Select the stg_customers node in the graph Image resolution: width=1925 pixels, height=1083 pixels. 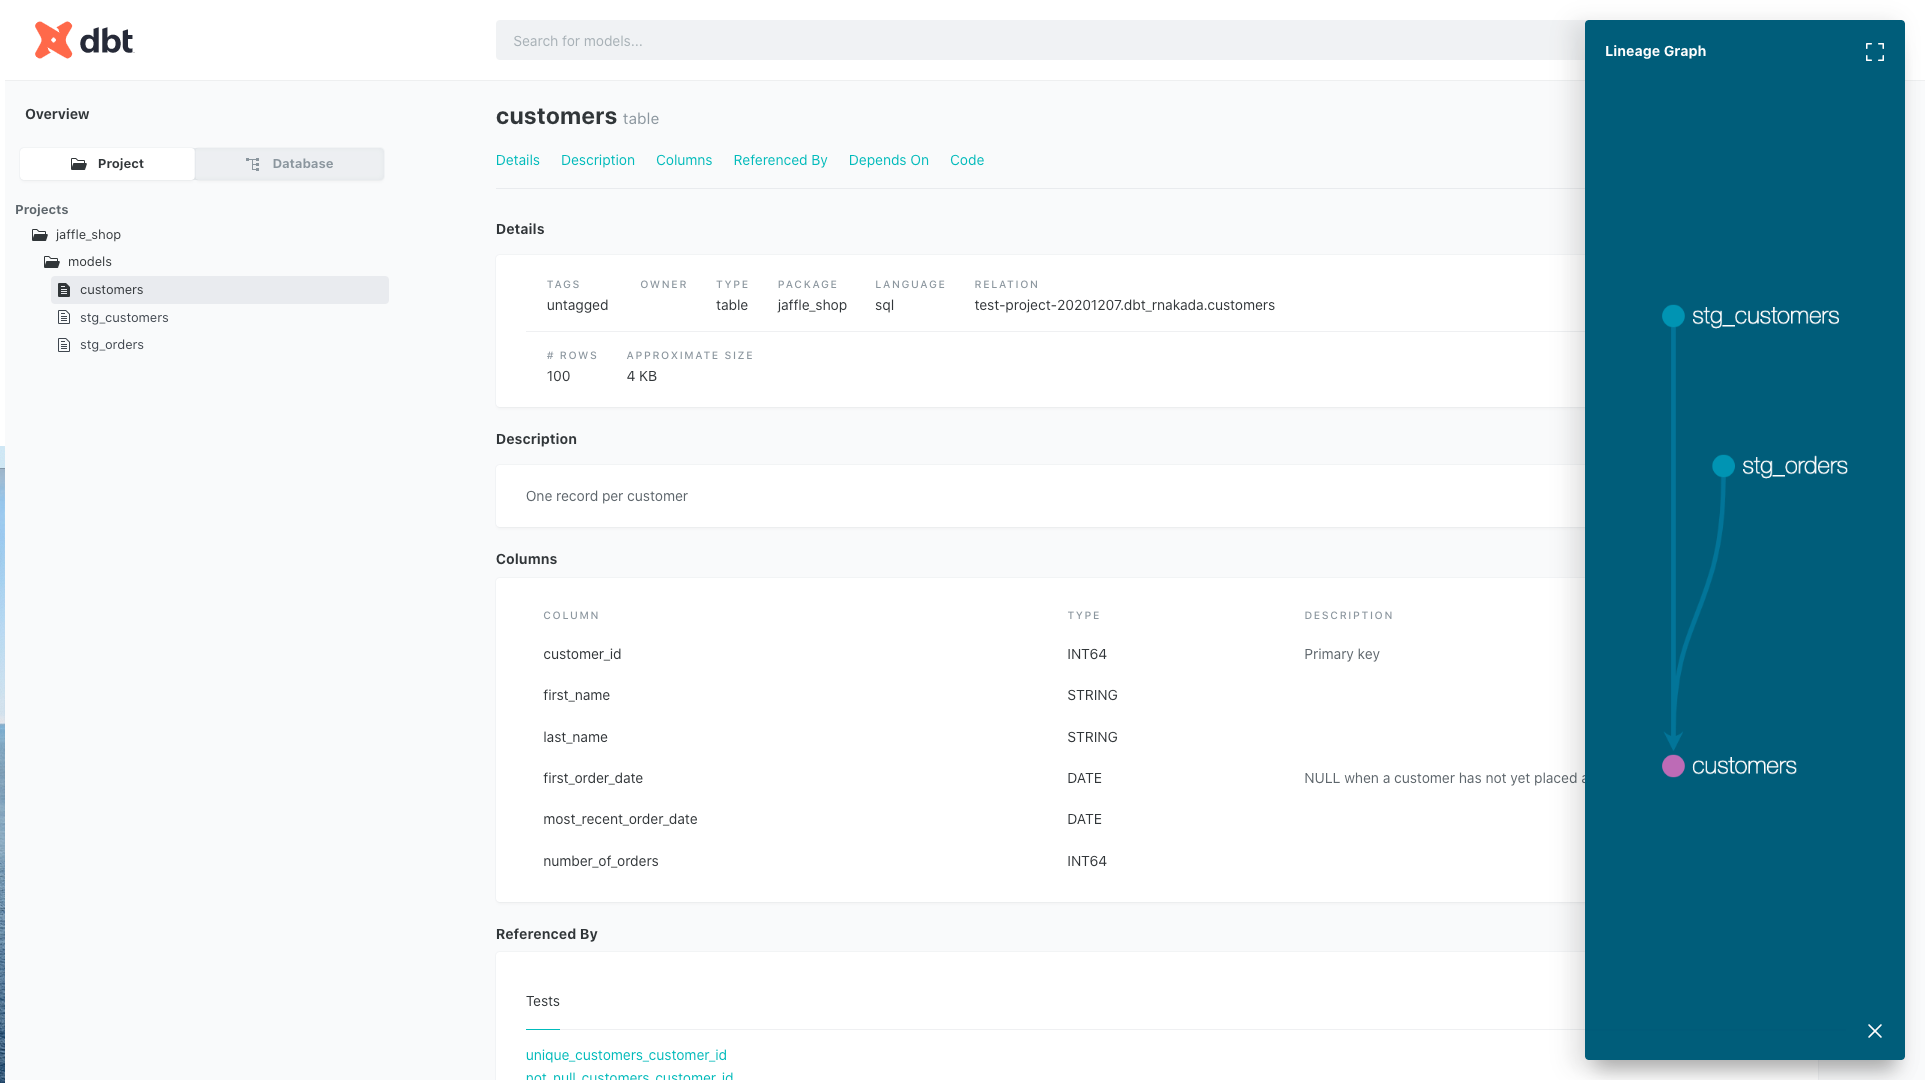[x=1673, y=316]
